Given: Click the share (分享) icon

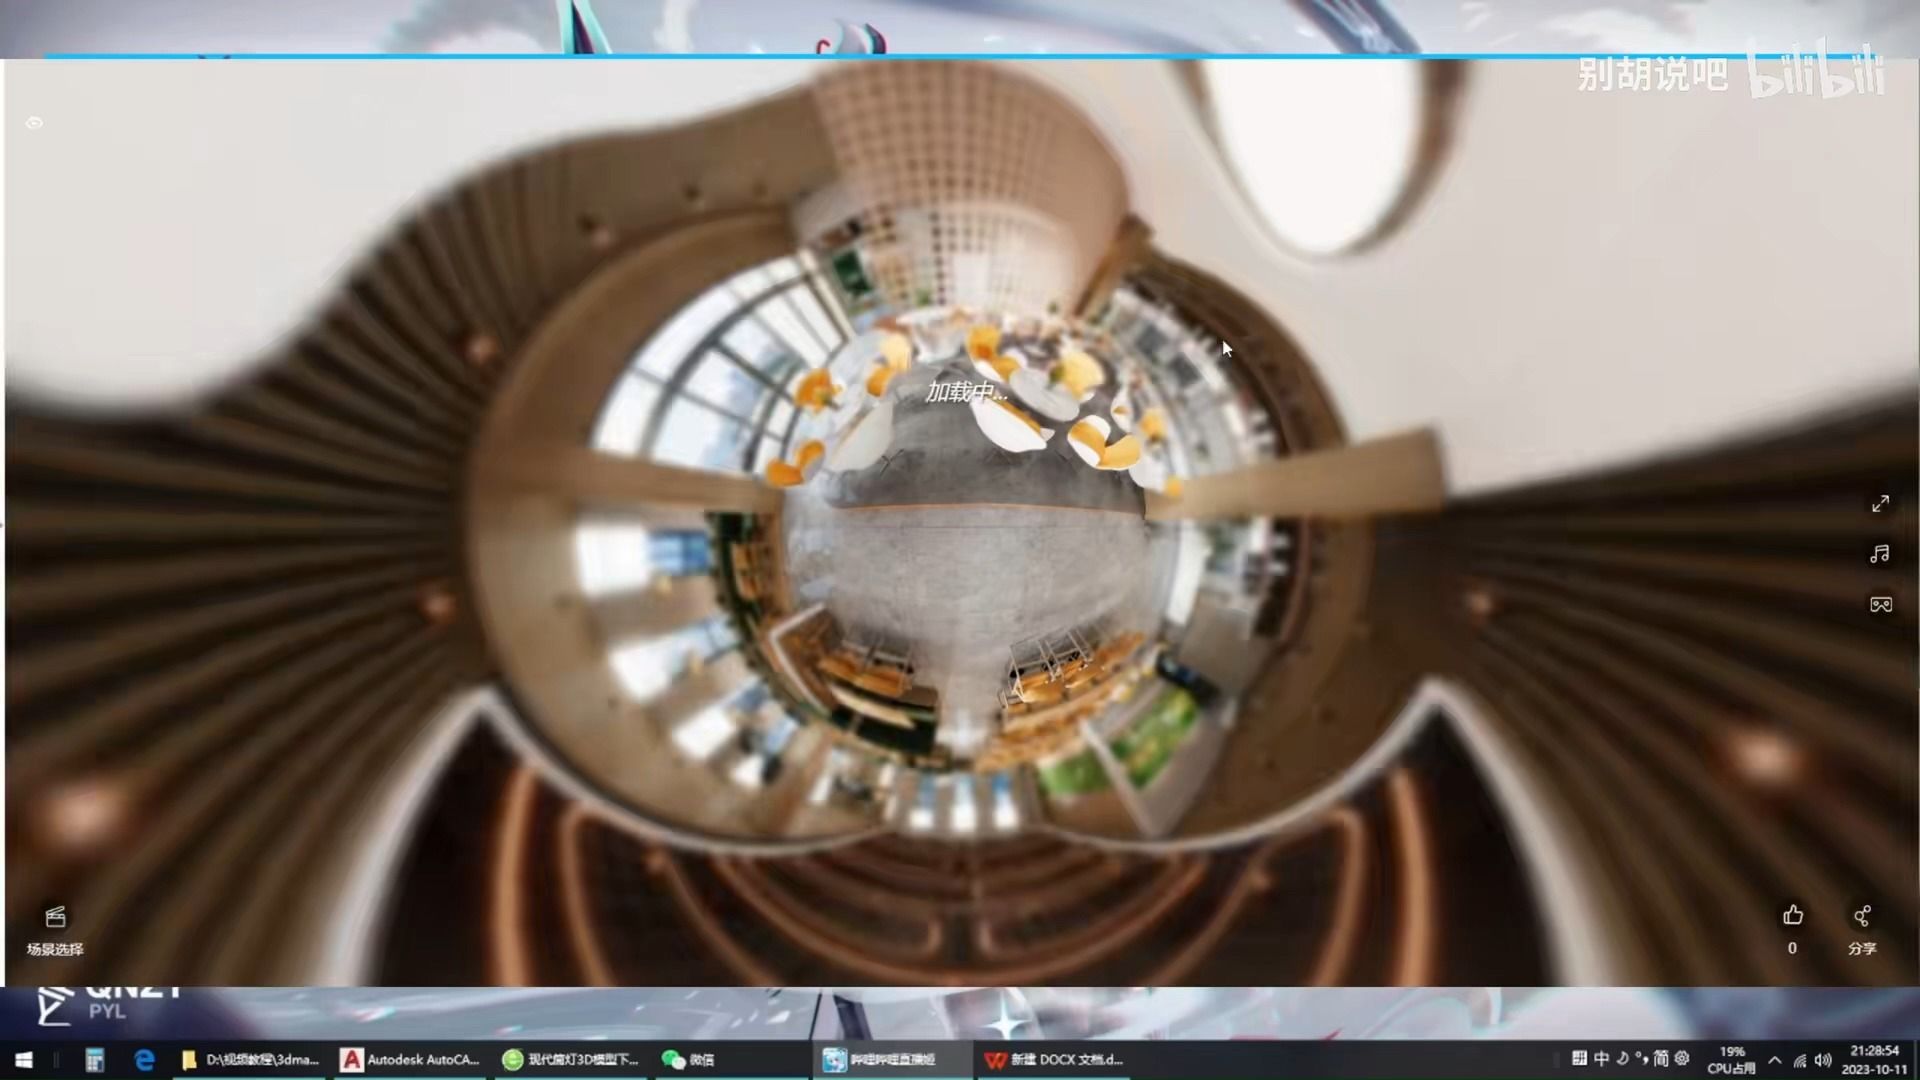Looking at the screenshot, I should [x=1861, y=916].
